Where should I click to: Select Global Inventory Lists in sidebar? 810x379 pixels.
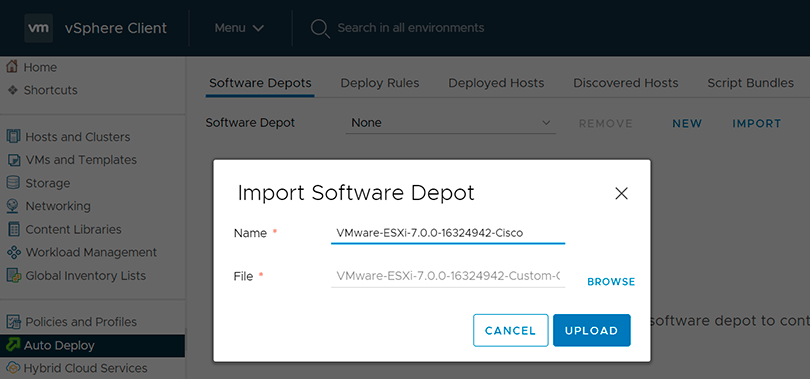[x=86, y=276]
